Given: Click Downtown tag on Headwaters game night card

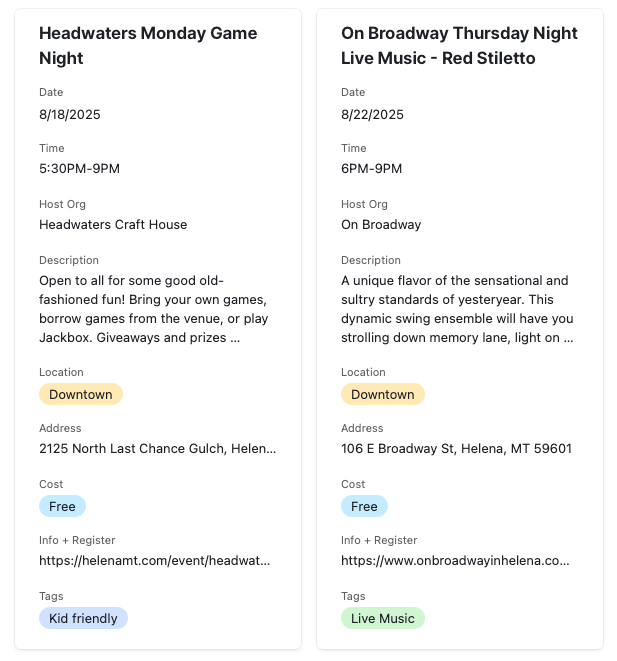Looking at the screenshot, I should pos(80,394).
